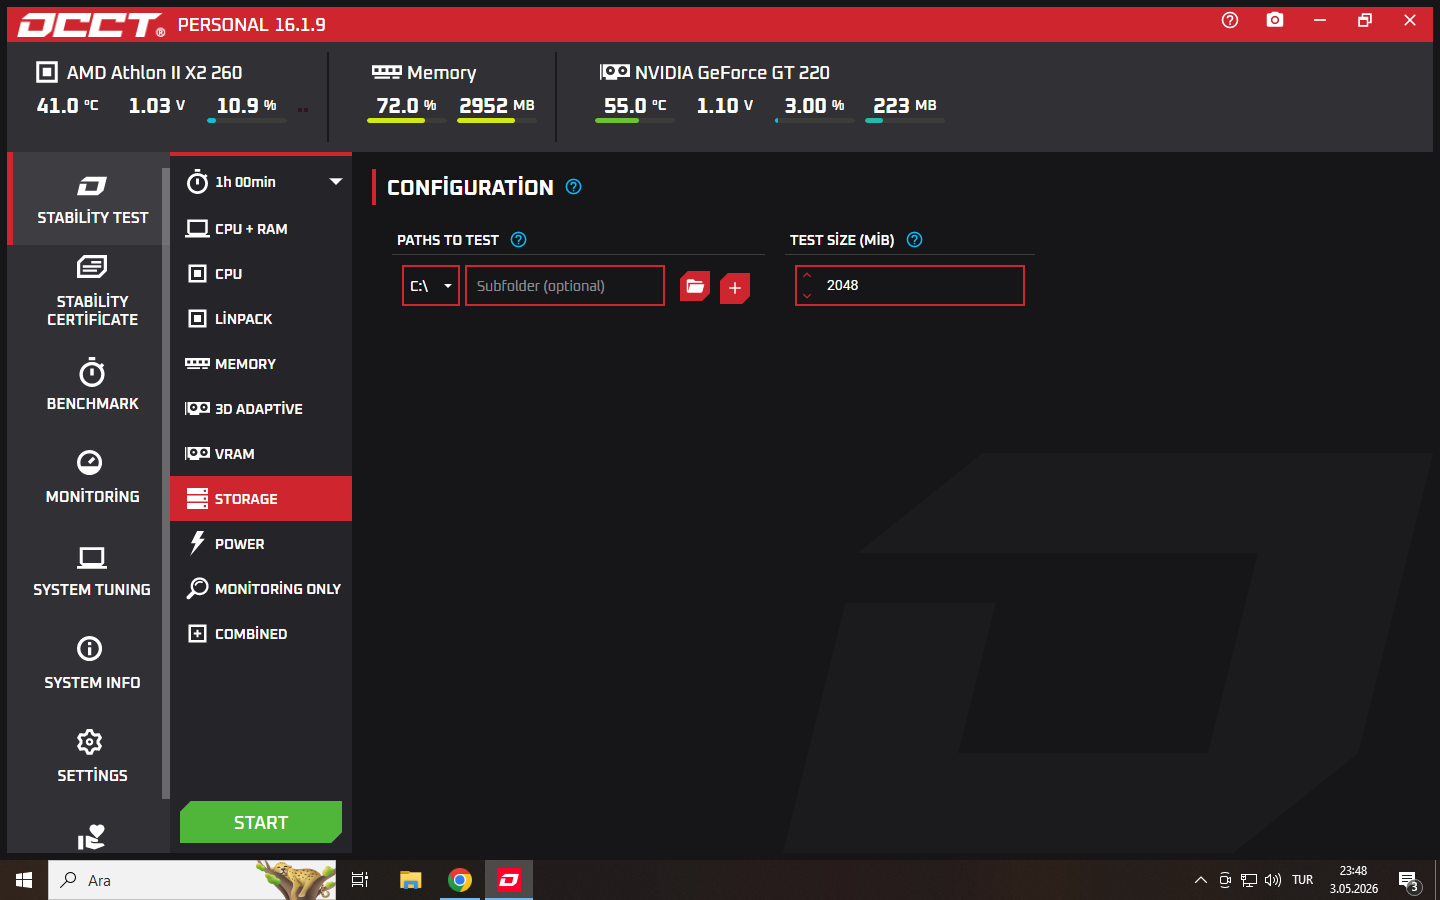Image resolution: width=1440 pixels, height=900 pixels.
Task: Open the System Info section
Action: [92, 664]
